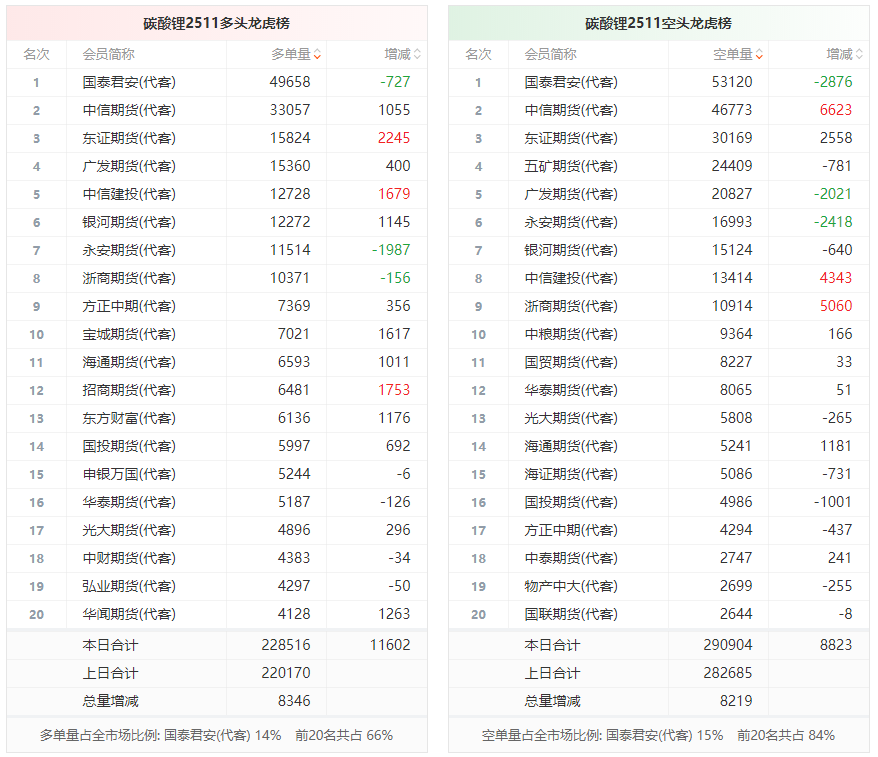Click short volume value 53120
Screen dimensions: 878x757
pyautogui.click(x=732, y=82)
